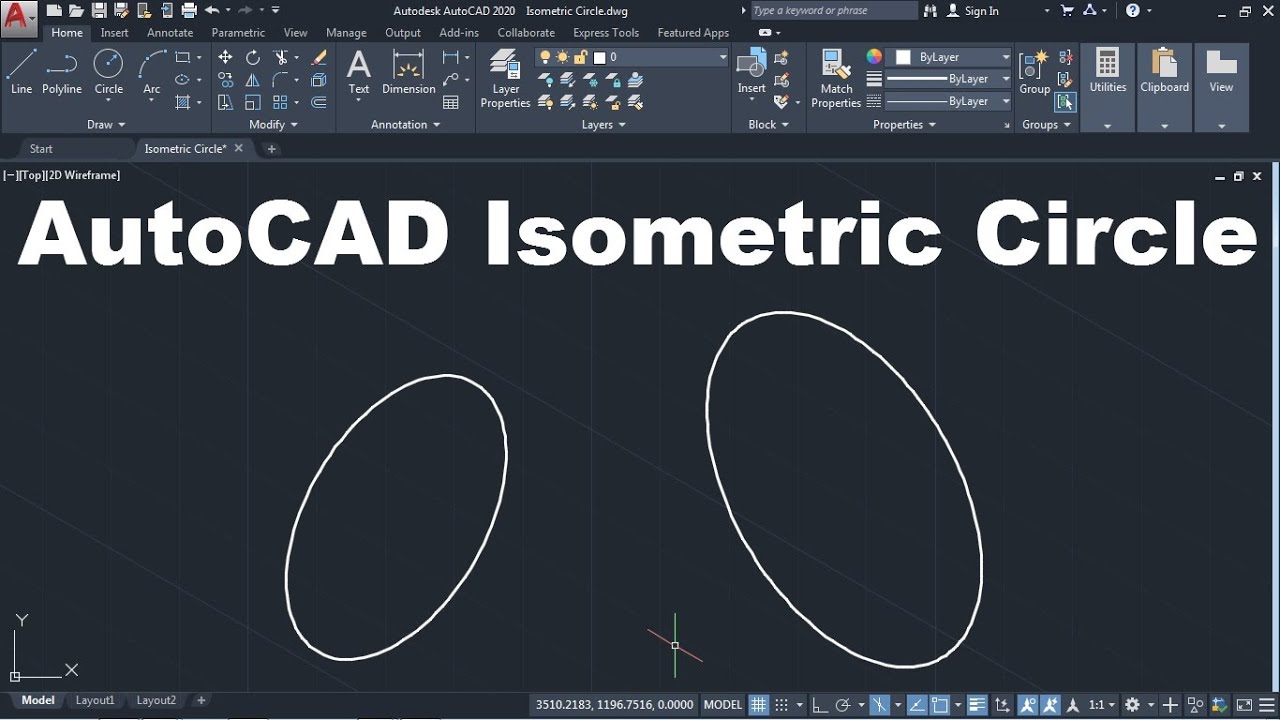Open the object color wheel icon
1280x720 pixels.
point(874,57)
